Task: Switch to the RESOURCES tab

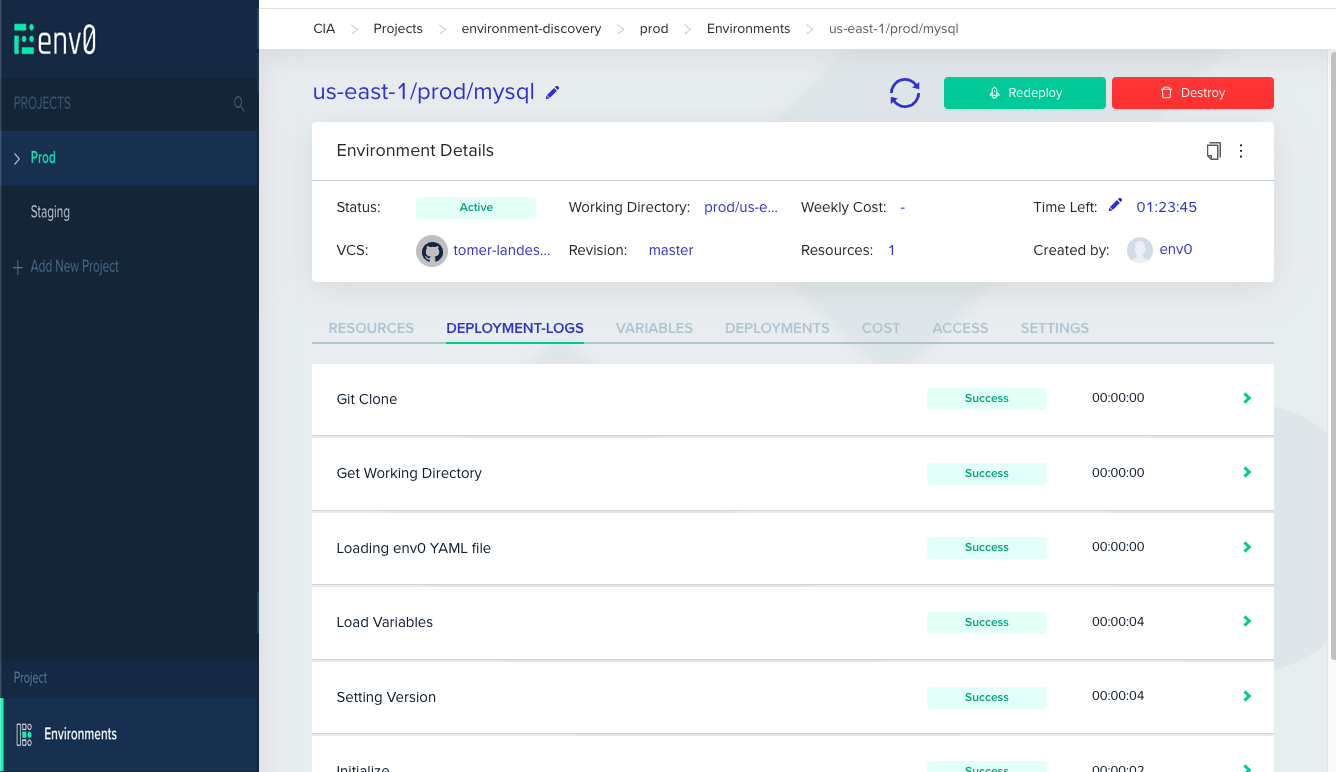Action: pyautogui.click(x=371, y=328)
